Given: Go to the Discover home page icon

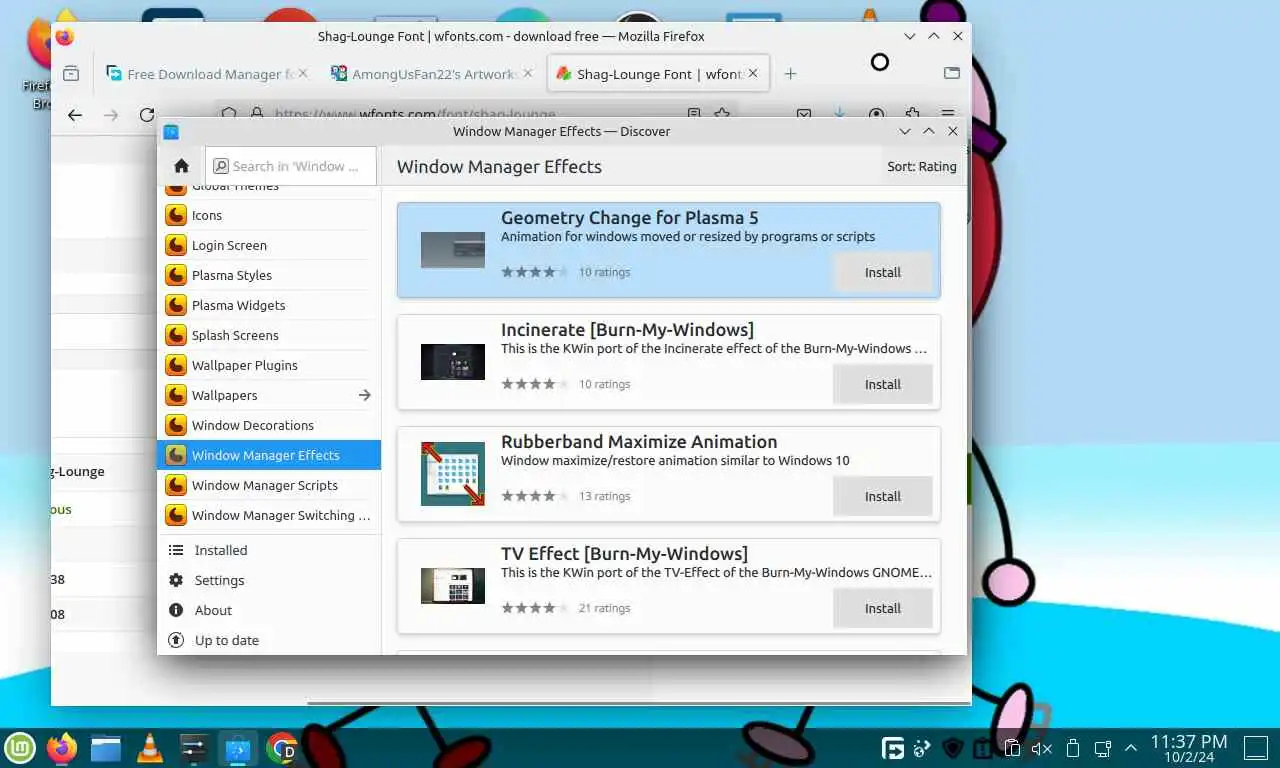Looking at the screenshot, I should click(181, 166).
